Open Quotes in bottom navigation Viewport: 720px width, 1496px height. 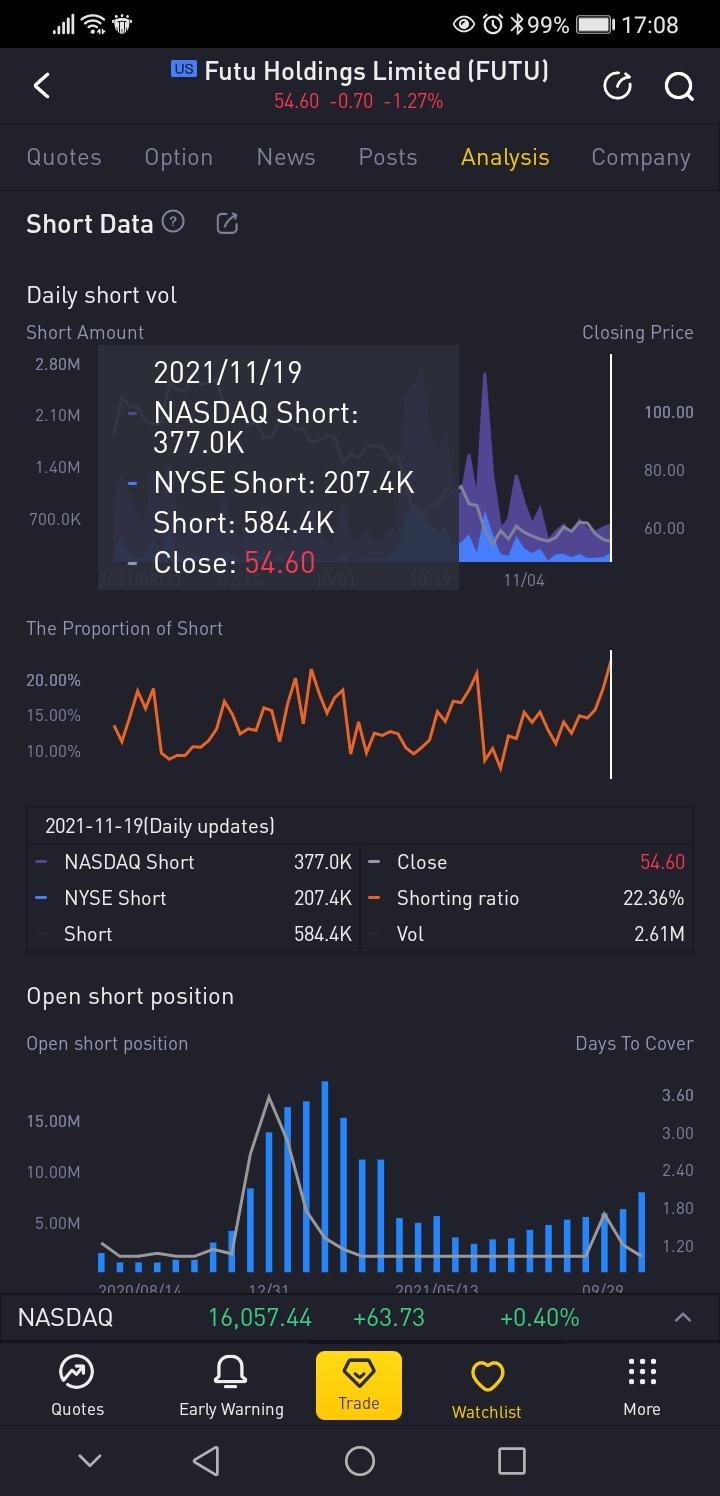tap(77, 1385)
